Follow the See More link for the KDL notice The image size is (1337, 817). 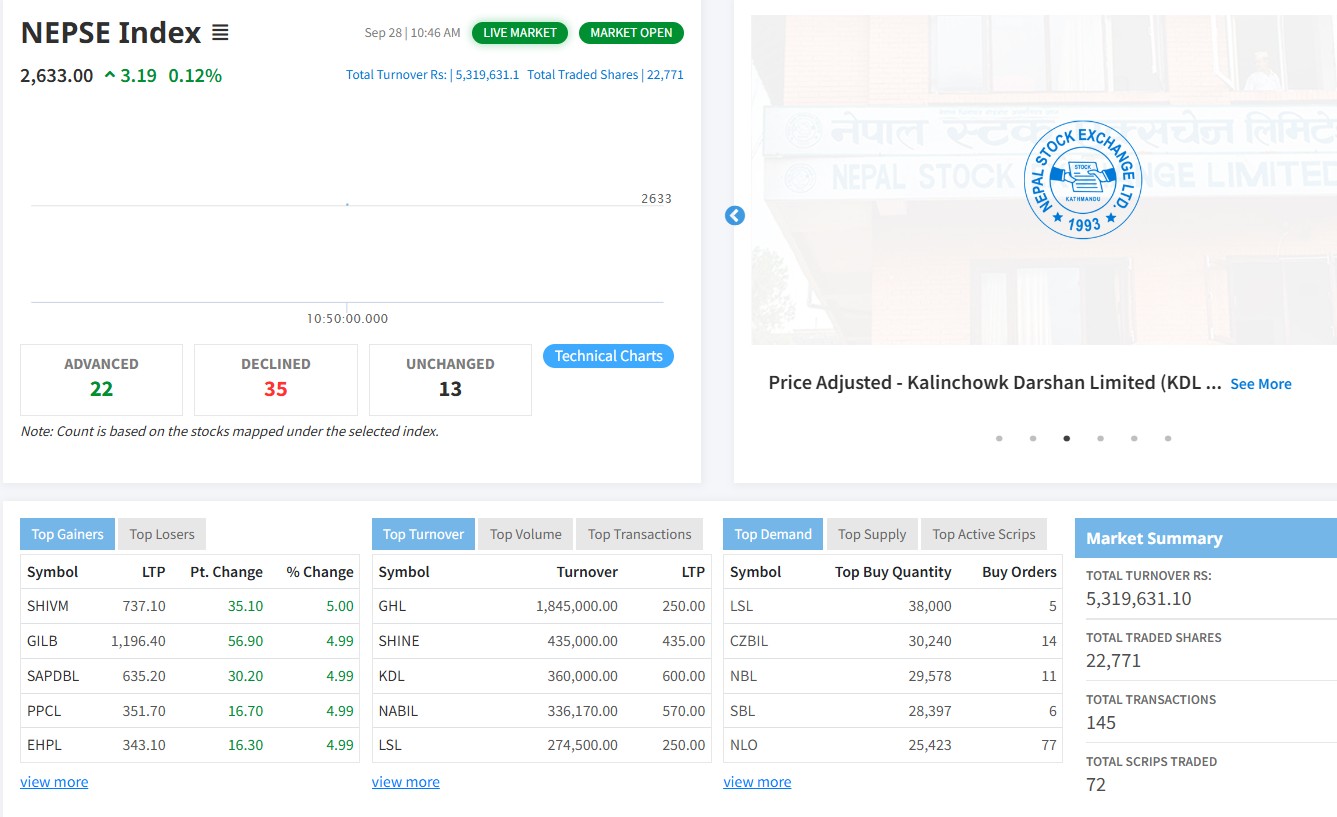click(x=1261, y=384)
